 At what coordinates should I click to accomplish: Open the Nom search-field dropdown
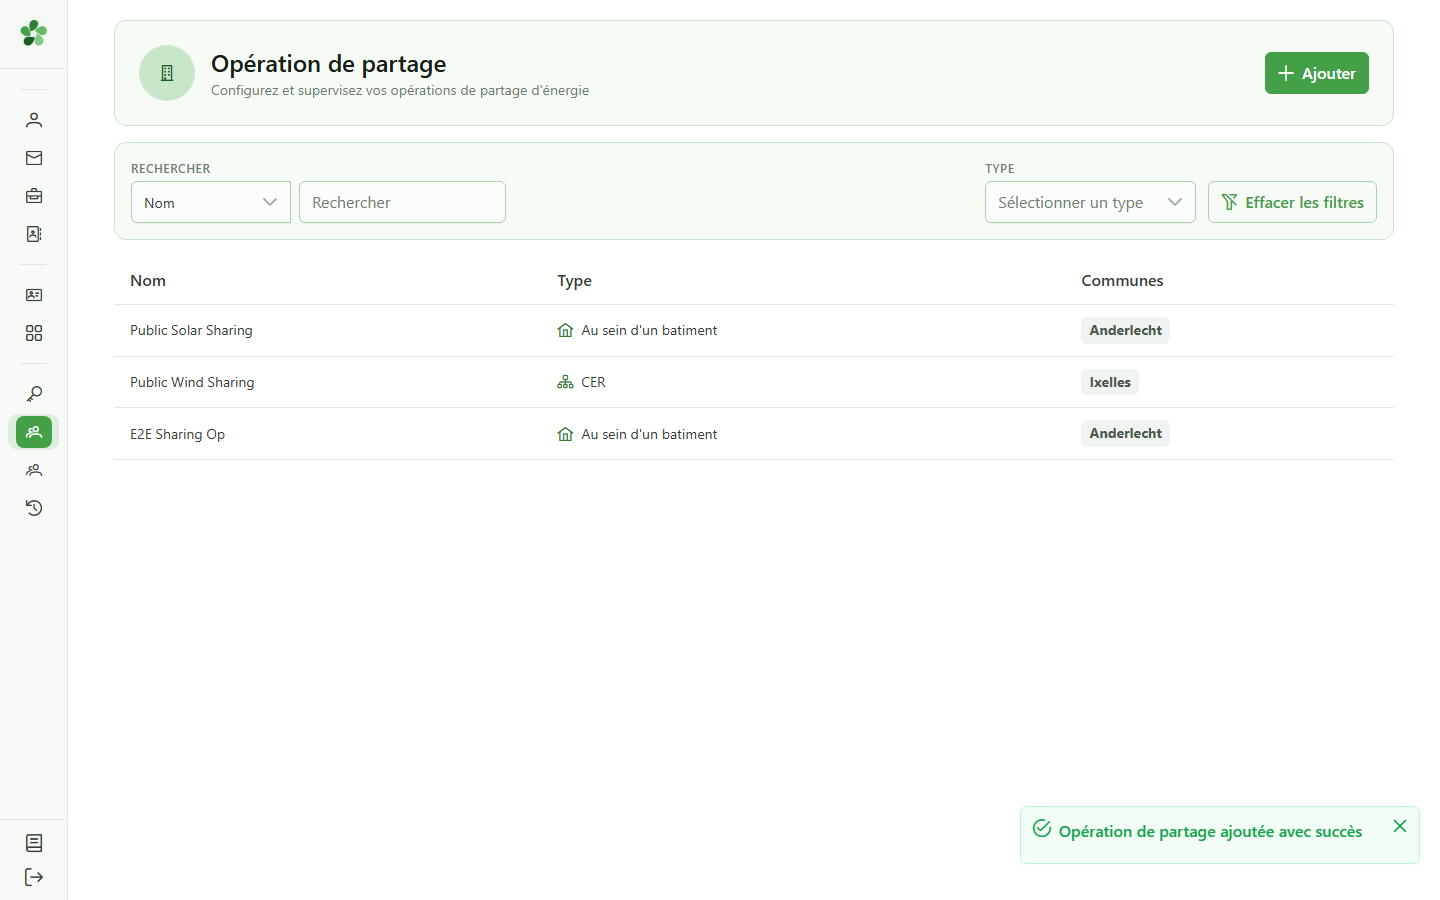[211, 202]
